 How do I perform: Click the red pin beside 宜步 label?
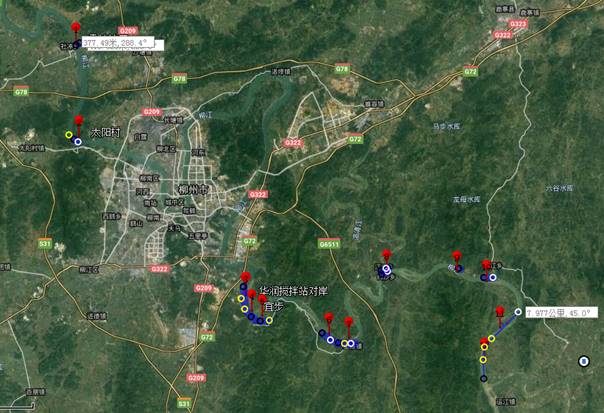[262, 303]
